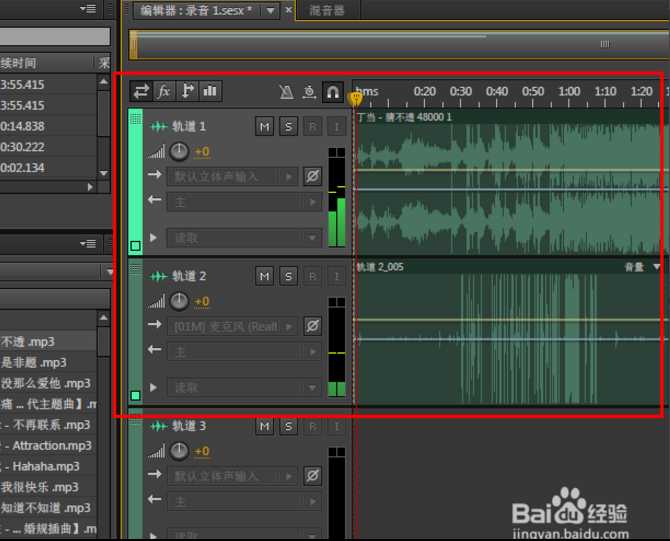Toggle polarity reverse on 轨道 1
The height and width of the screenshot is (541, 670).
pos(312,176)
